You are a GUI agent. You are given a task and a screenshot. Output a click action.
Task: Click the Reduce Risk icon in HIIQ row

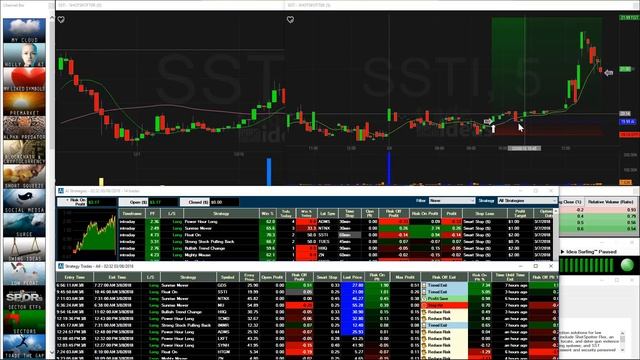(424, 312)
